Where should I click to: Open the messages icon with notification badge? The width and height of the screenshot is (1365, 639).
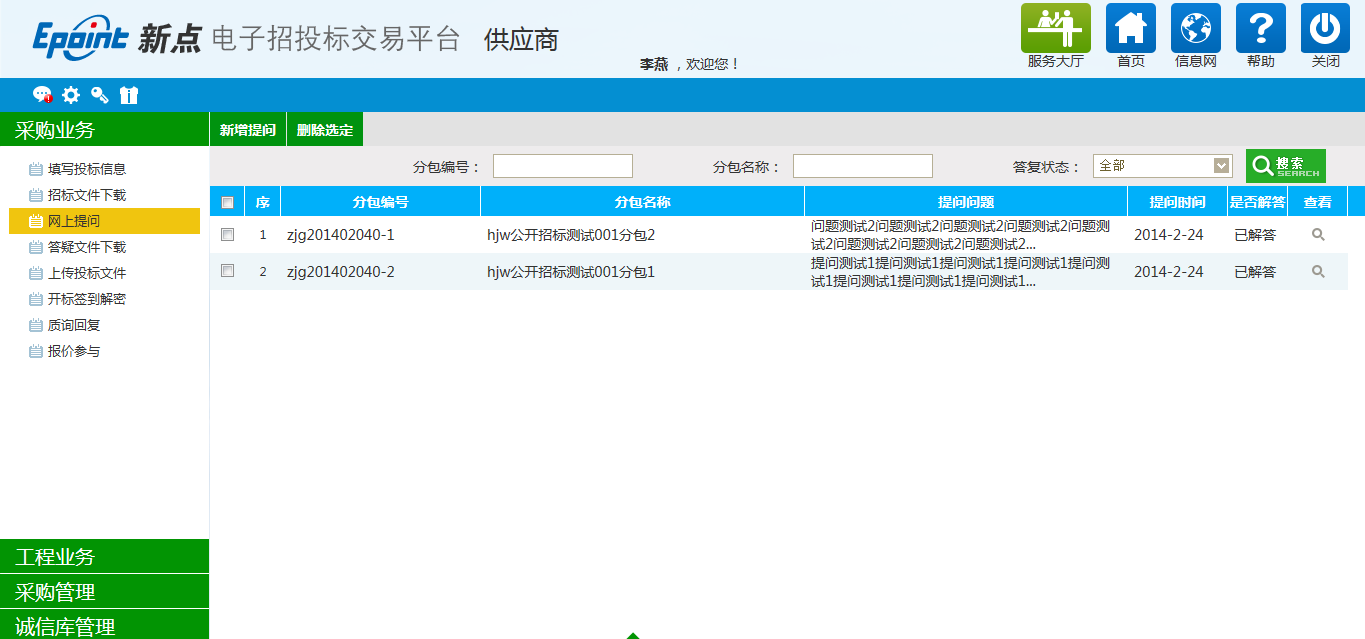[x=43, y=94]
